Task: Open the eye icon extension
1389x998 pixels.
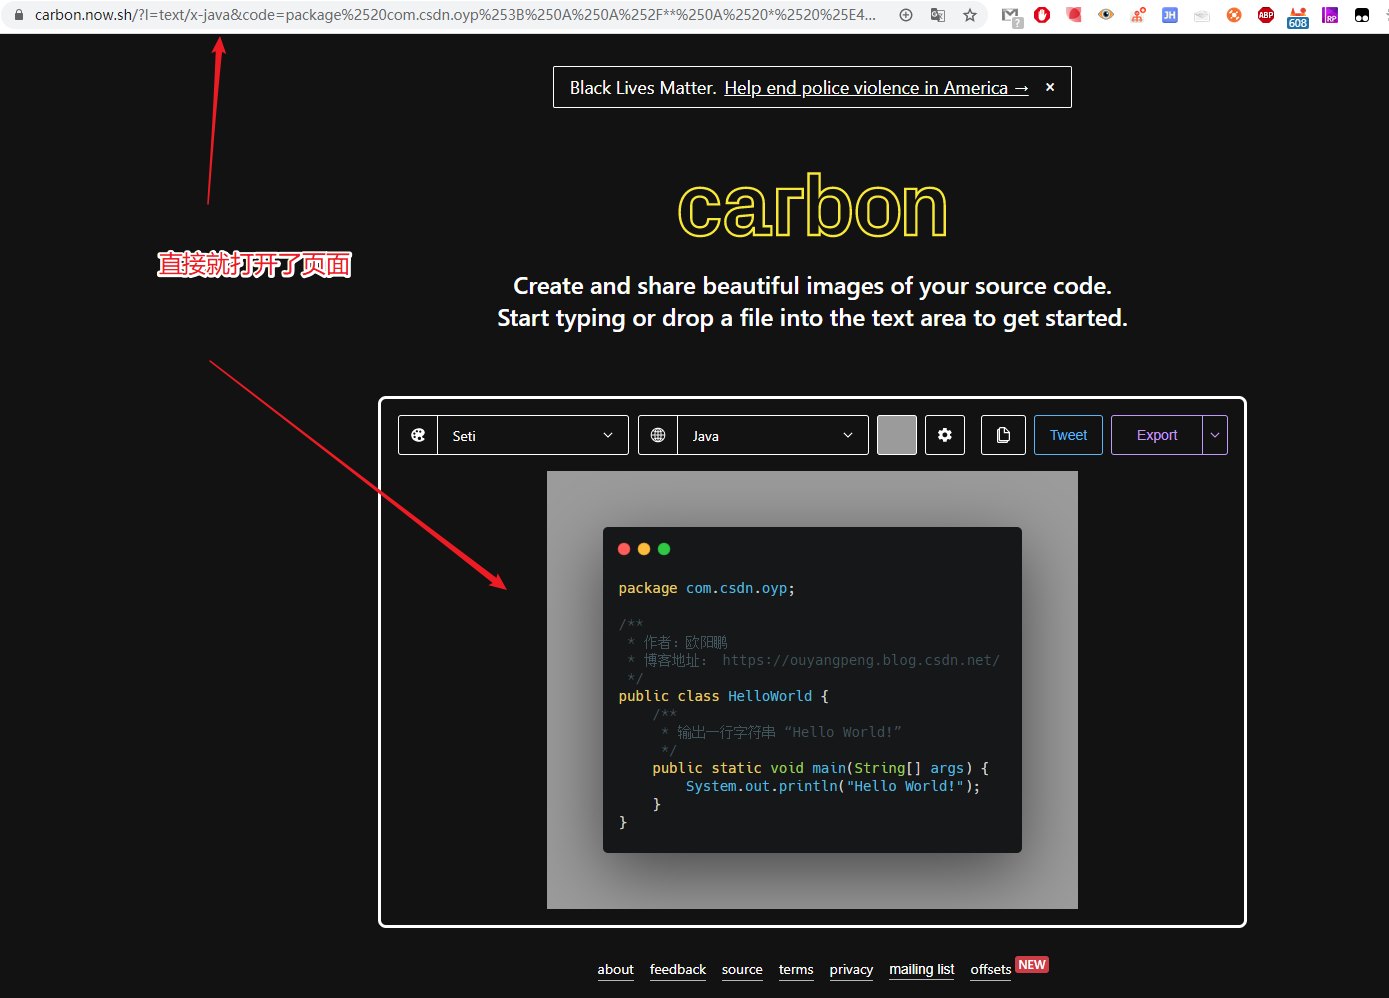Action: [1106, 15]
